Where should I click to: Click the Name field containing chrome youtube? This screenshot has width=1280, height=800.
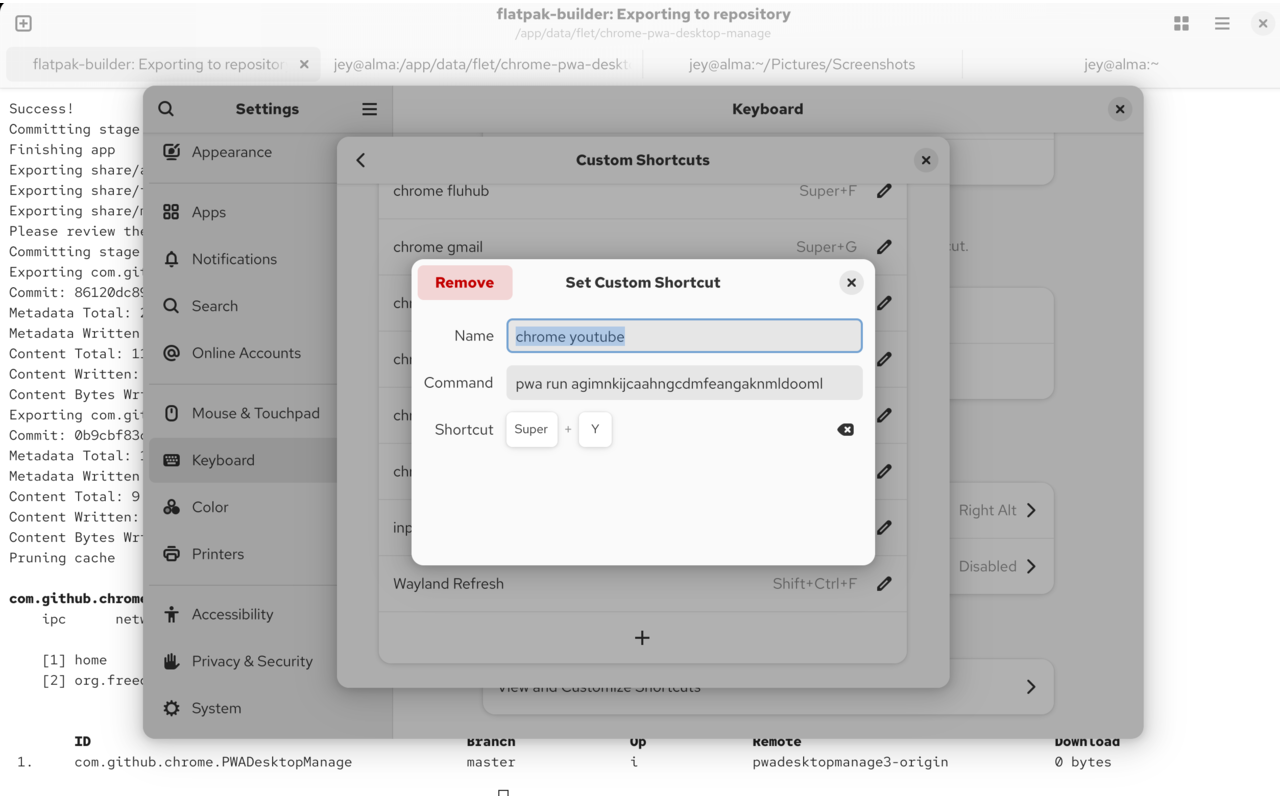(684, 337)
